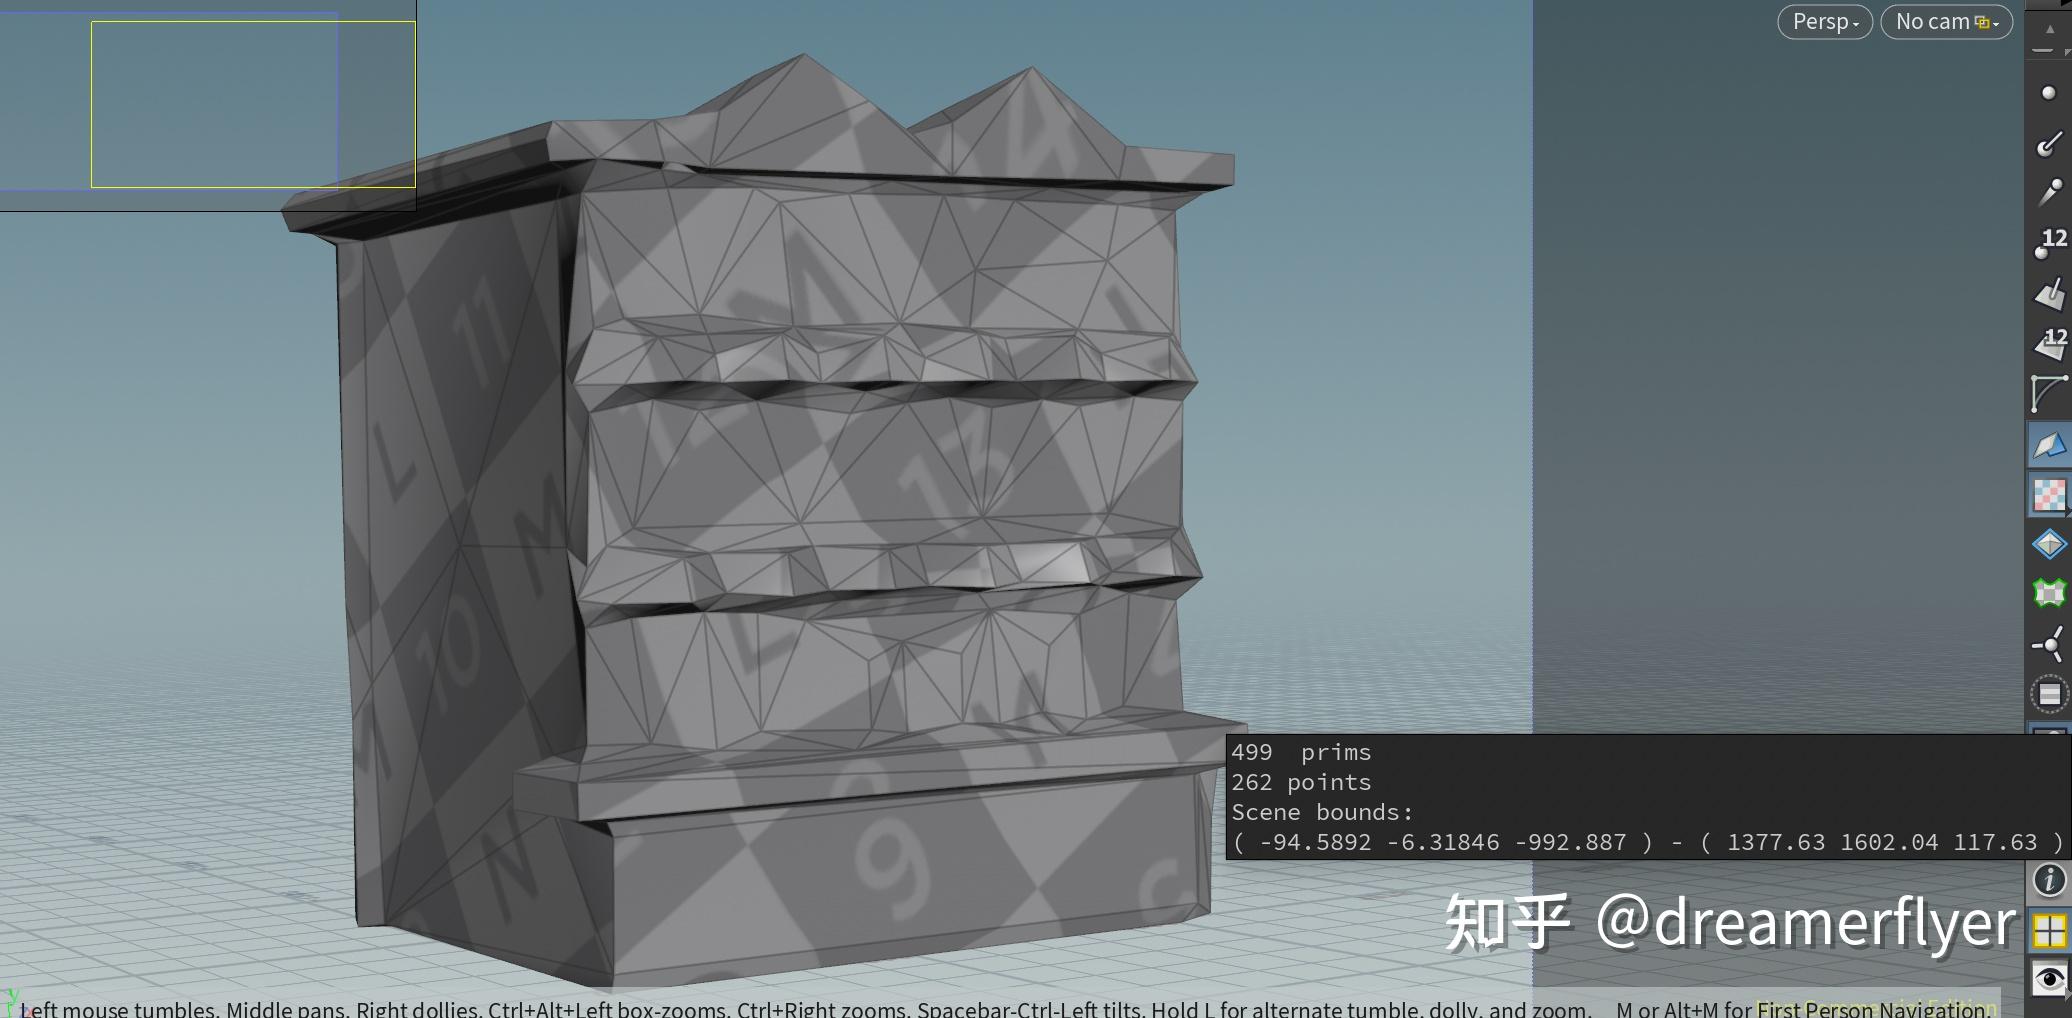Enable the green UV overlay display
Viewport: 2072px width, 1018px height.
pyautogui.click(x=2049, y=592)
